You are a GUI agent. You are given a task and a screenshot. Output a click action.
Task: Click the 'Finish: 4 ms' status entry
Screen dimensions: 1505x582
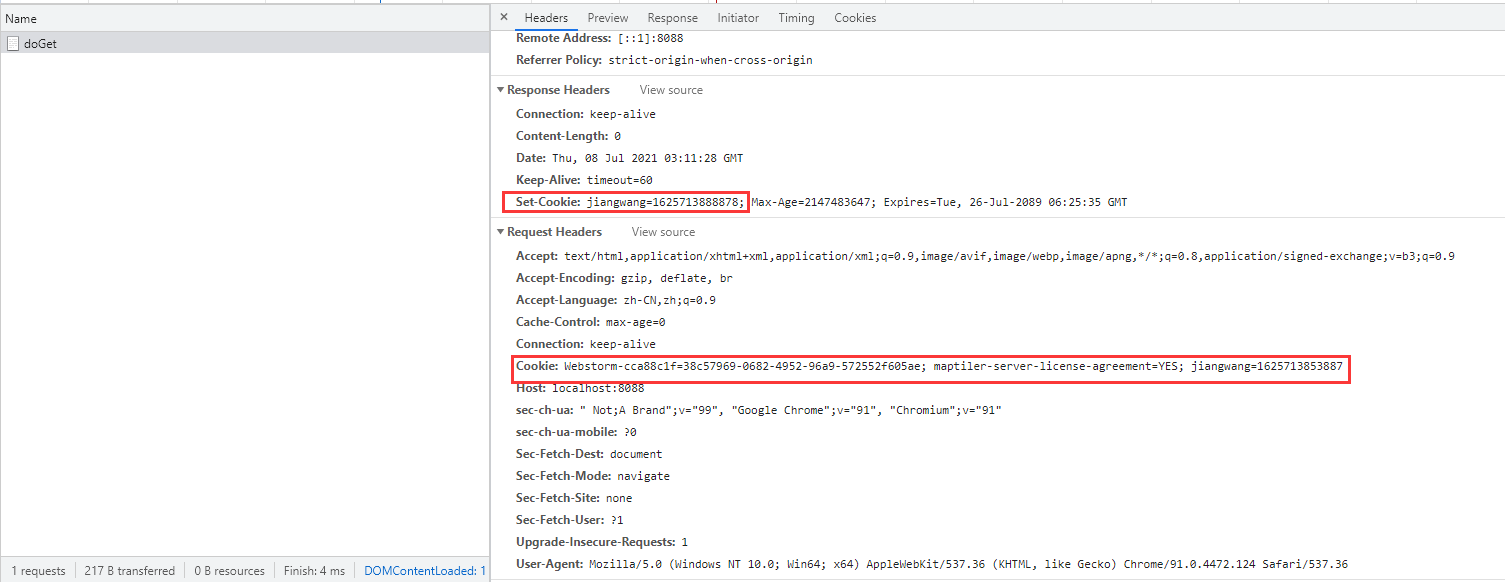pos(314,571)
